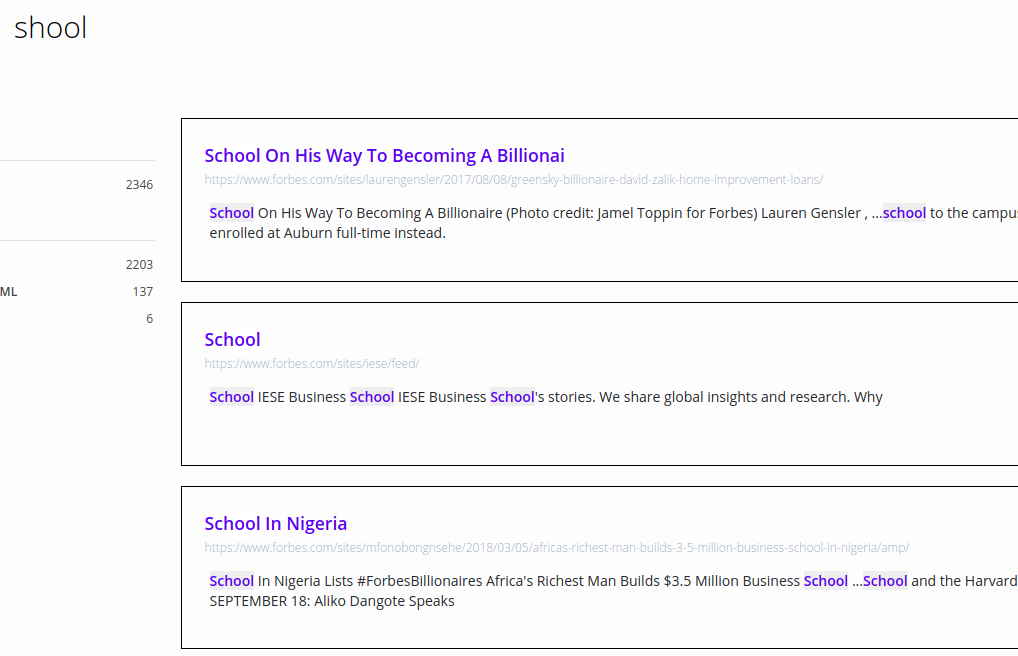Click "SEPTEMBER 18: Aliko Dangote Speaks" snippet line

tap(331, 601)
